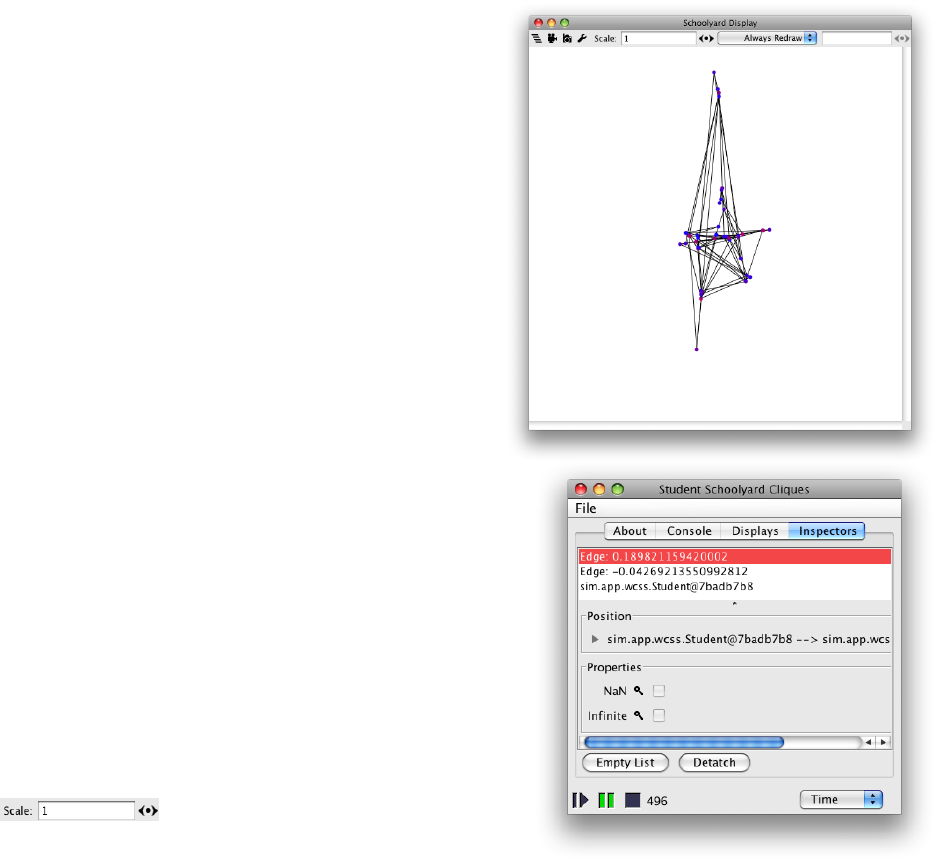Click the scale adjuster knob in Schoolyard Display

pyautogui.click(x=706, y=38)
